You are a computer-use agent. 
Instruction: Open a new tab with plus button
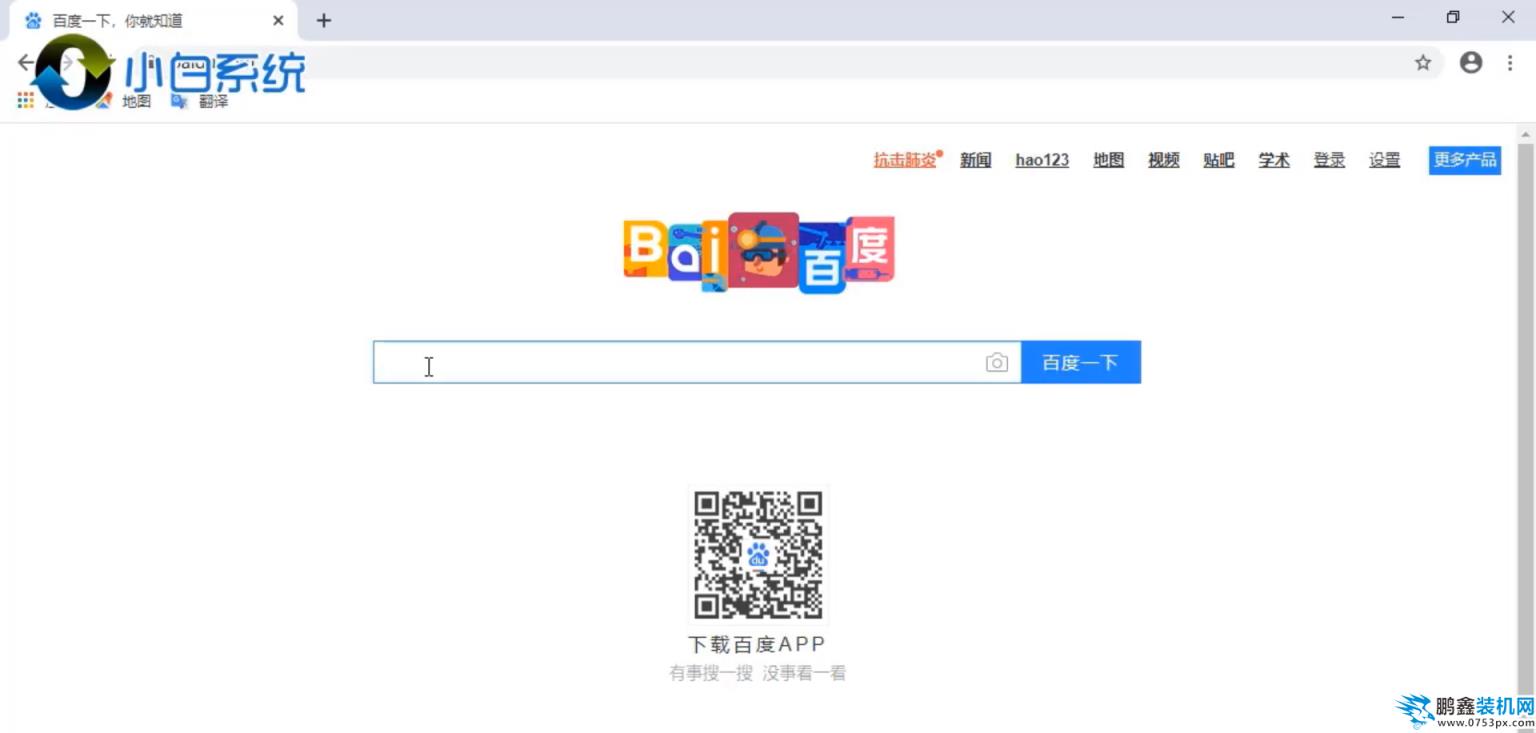(324, 20)
